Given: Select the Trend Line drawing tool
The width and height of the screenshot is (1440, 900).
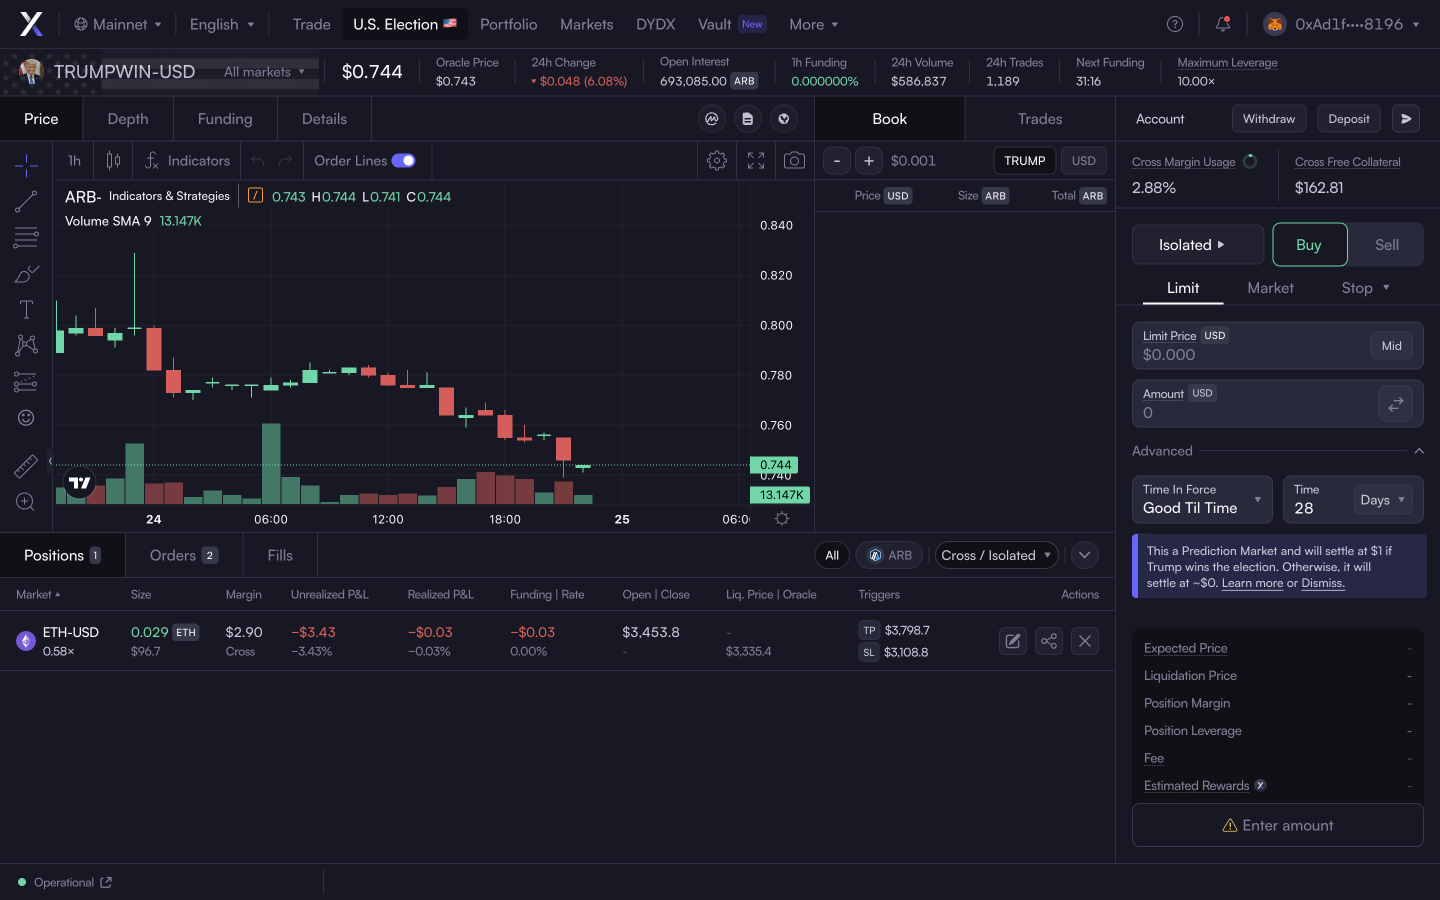Looking at the screenshot, I should (25, 201).
